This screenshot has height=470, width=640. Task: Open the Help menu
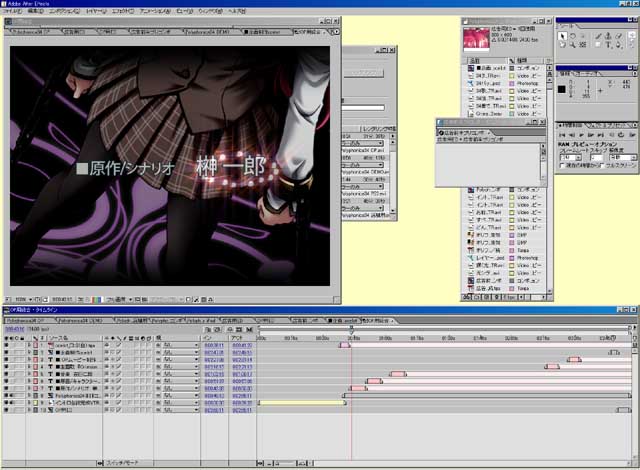(236, 11)
